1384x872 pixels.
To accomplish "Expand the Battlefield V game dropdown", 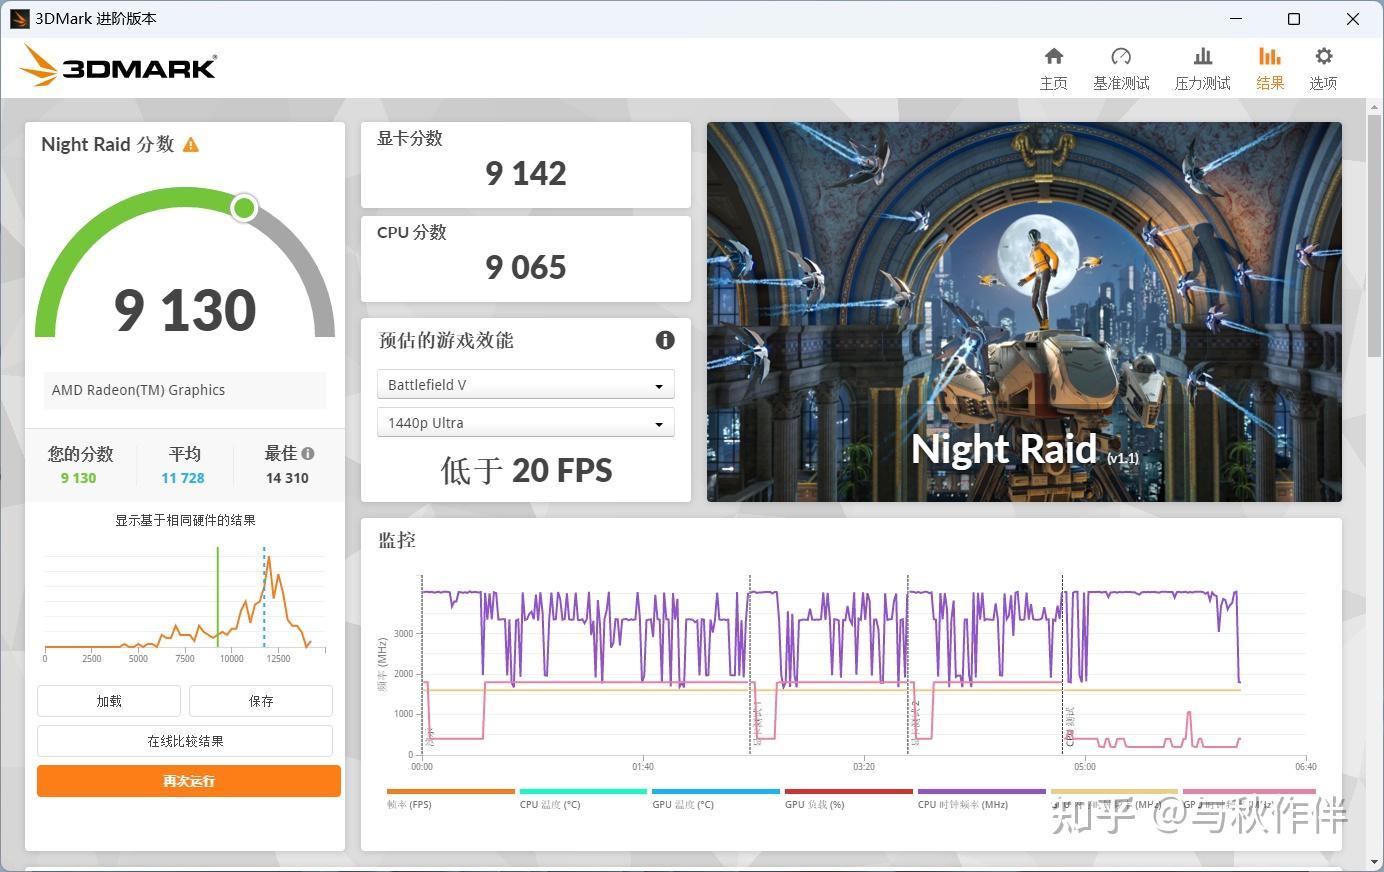I will (525, 385).
